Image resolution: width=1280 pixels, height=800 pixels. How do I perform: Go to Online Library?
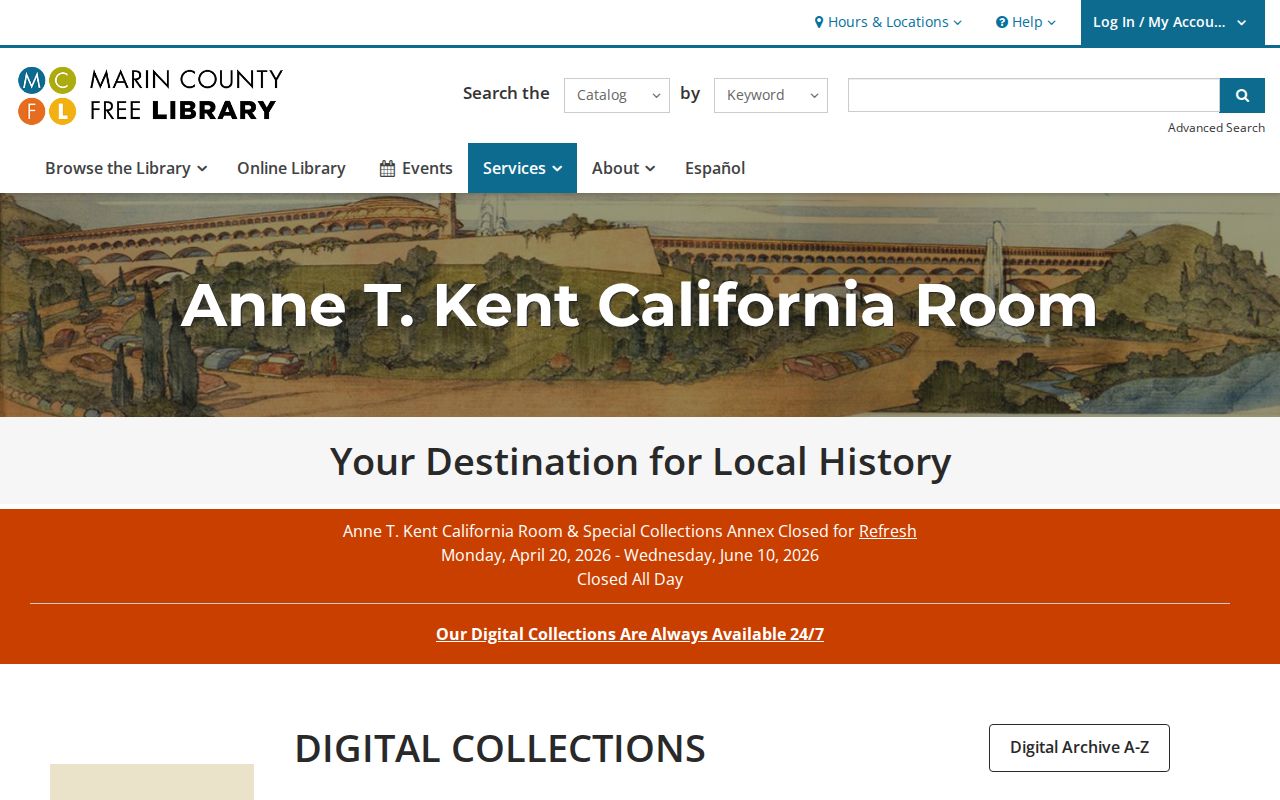pos(291,168)
